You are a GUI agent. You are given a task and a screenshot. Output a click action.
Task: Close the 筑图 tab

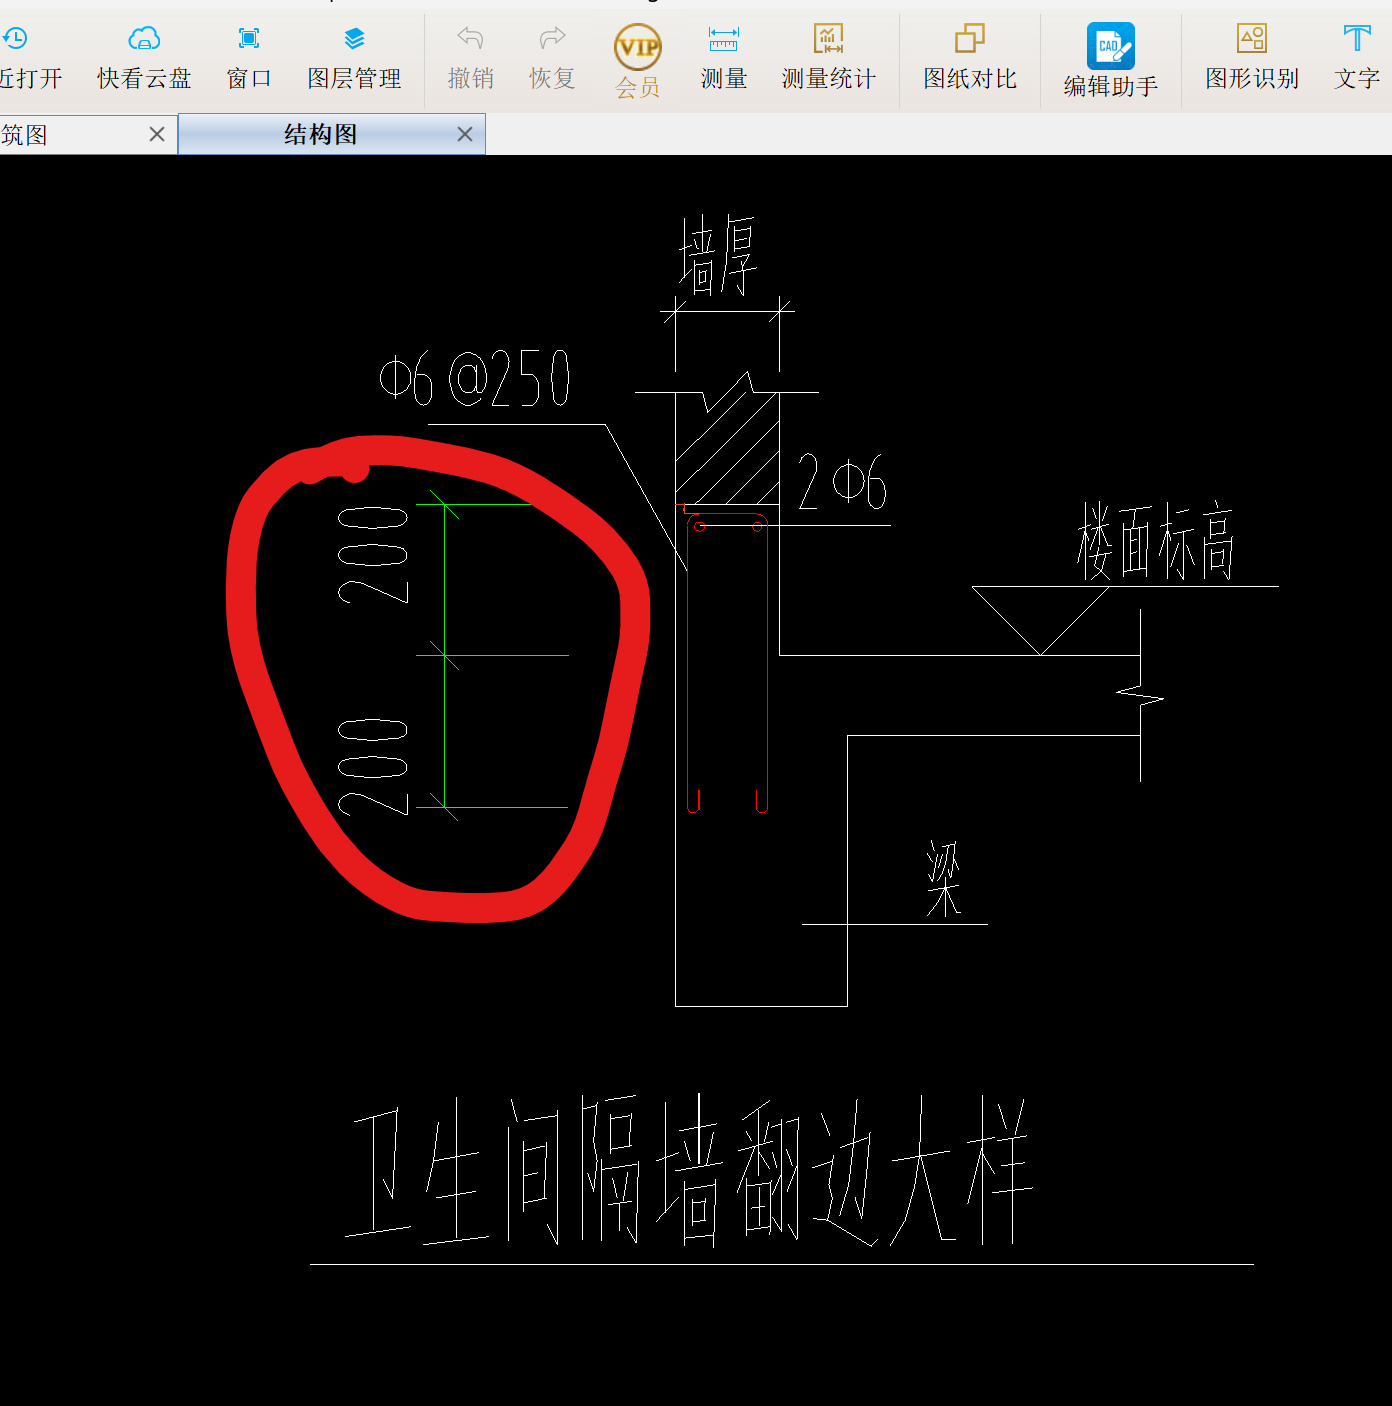[157, 134]
